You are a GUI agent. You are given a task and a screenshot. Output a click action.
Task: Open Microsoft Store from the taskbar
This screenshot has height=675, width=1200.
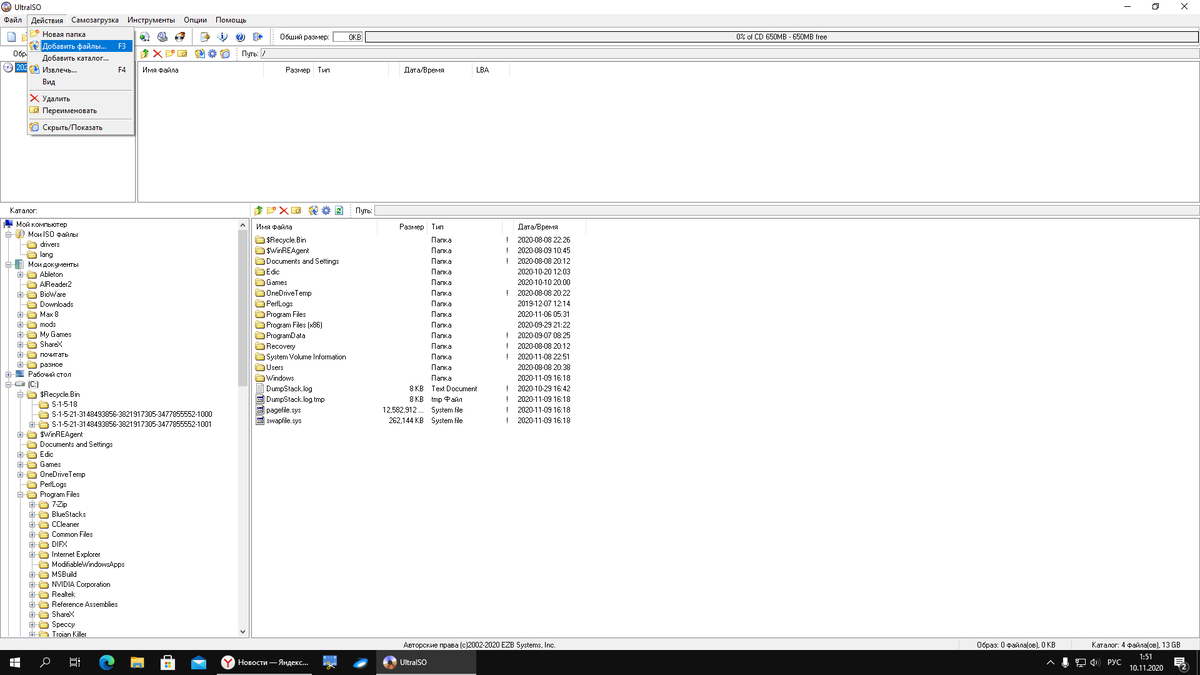tap(169, 662)
